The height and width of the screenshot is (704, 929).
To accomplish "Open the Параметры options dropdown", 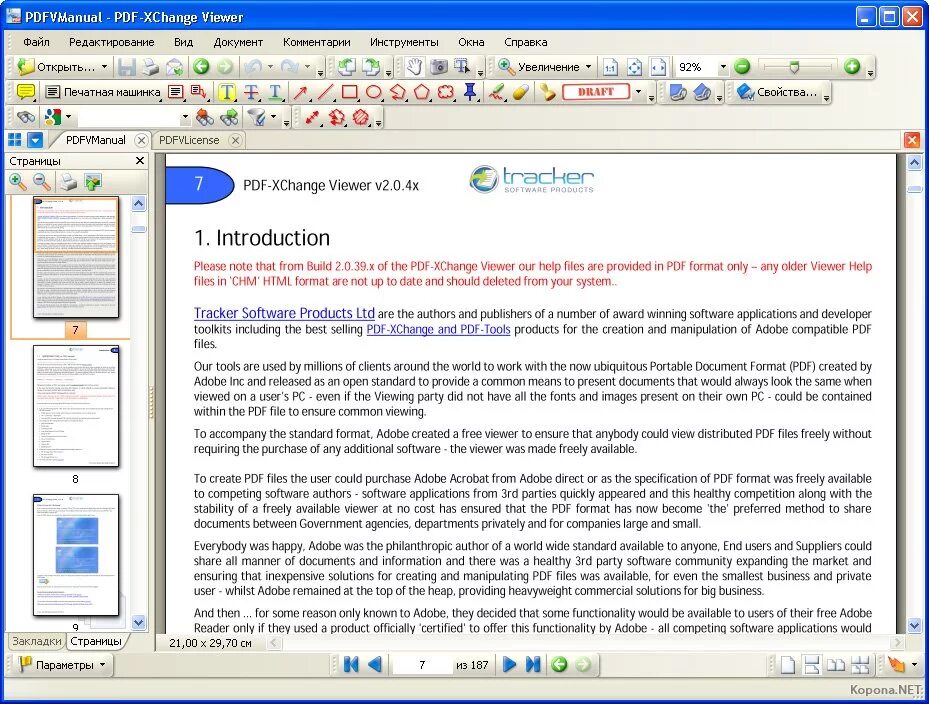I will click(102, 665).
